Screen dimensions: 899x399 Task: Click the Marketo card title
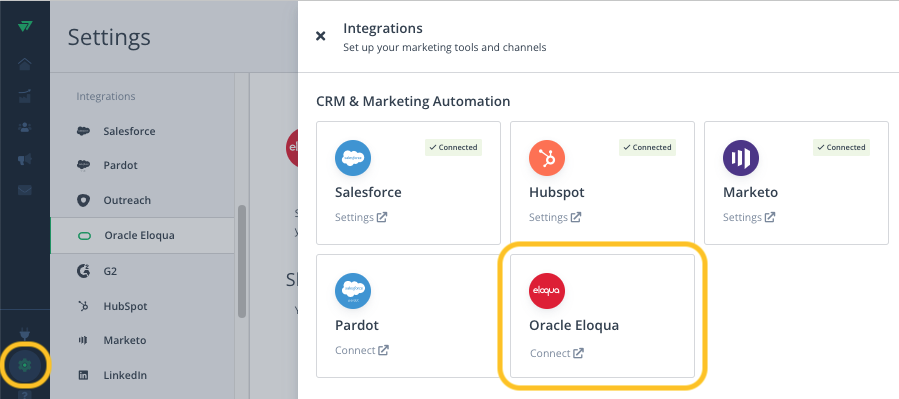click(x=751, y=192)
